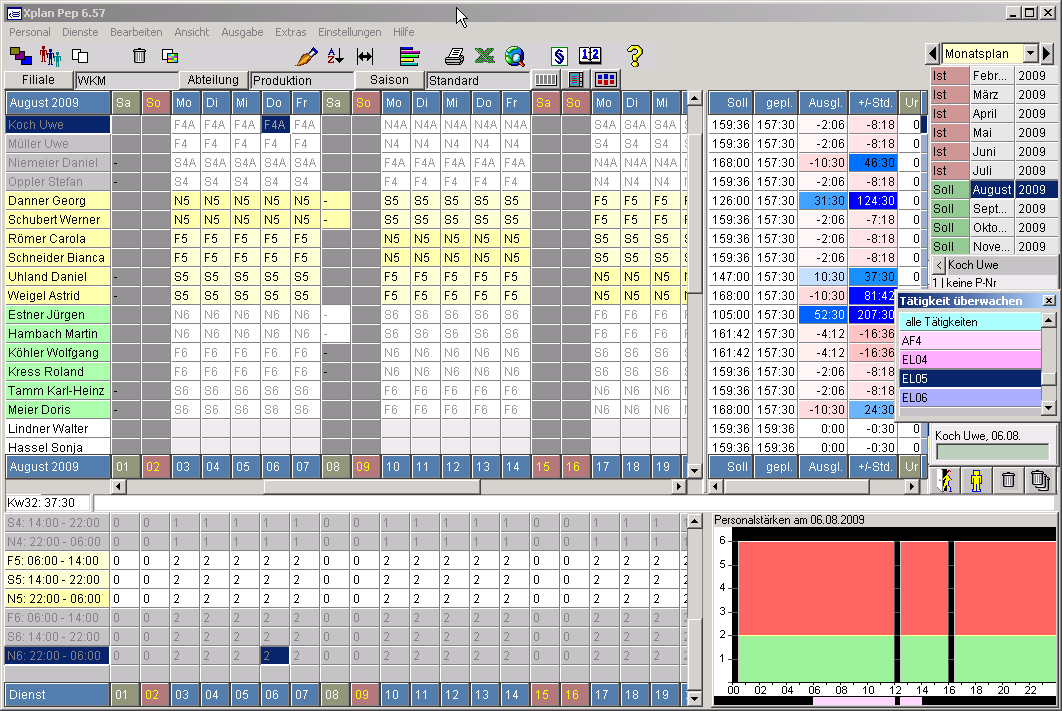Click the copy pages toolbar icon
The height and width of the screenshot is (711, 1062).
[81, 56]
